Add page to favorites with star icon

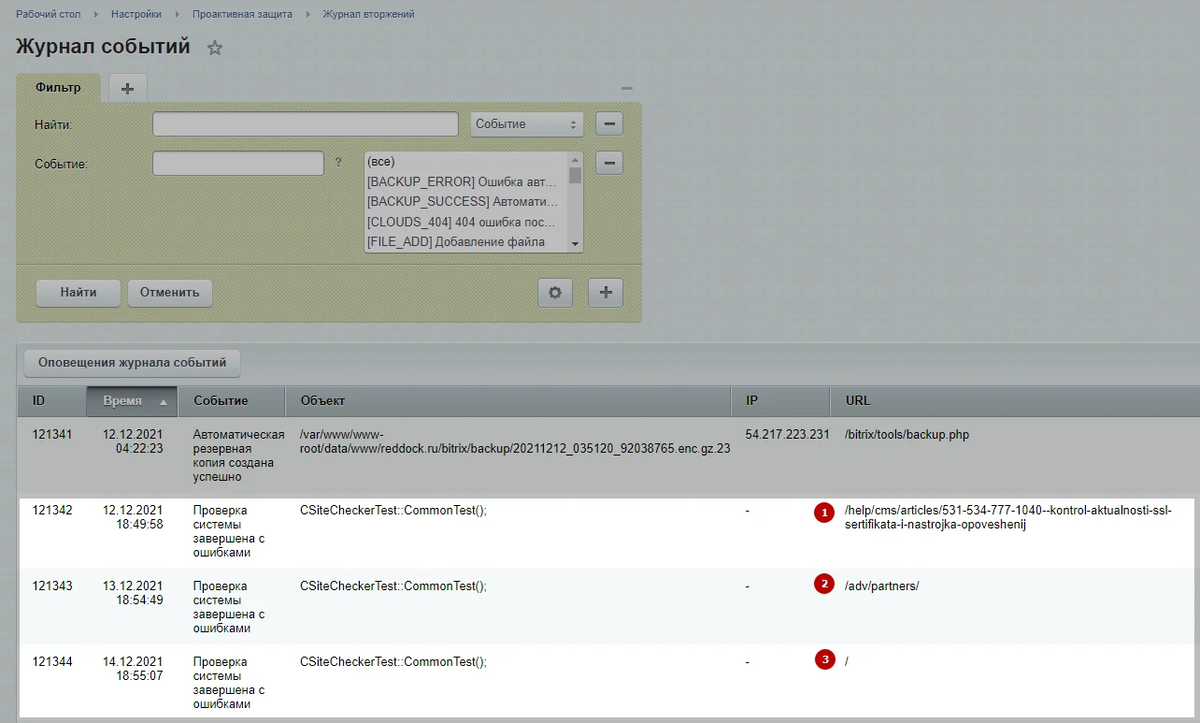pyautogui.click(x=214, y=48)
